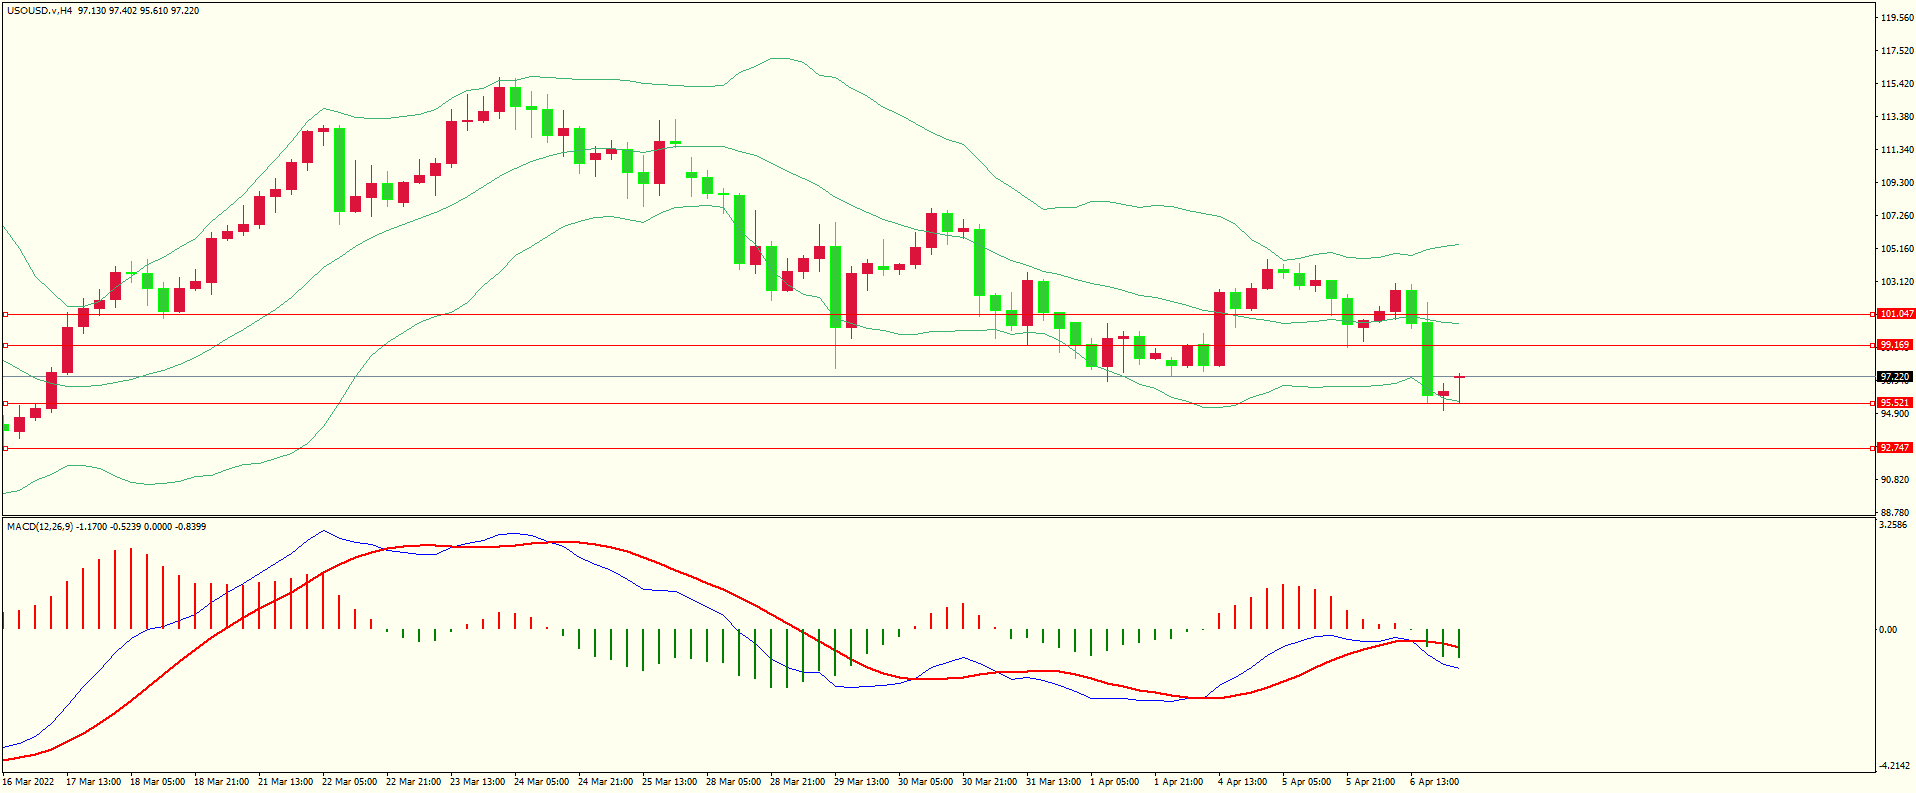Click the 119.560 value on the price scale
1916x793 pixels.
coord(1897,18)
